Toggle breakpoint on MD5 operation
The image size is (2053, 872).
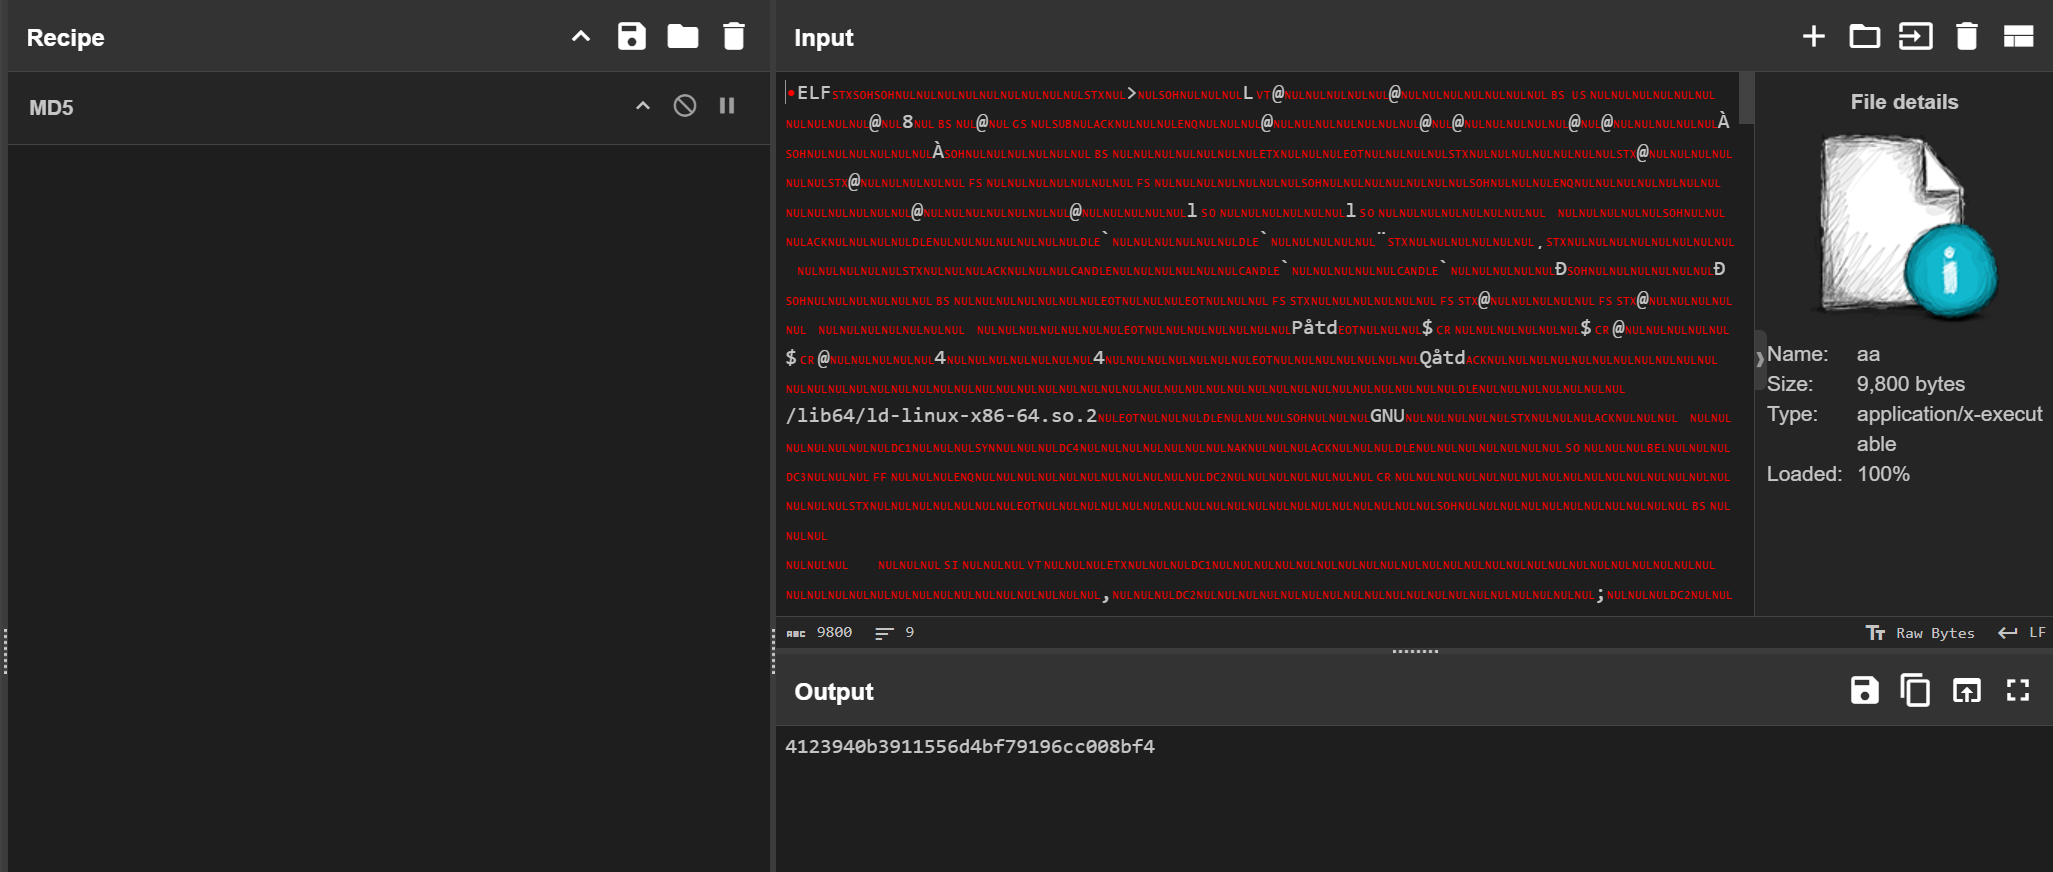(x=727, y=106)
